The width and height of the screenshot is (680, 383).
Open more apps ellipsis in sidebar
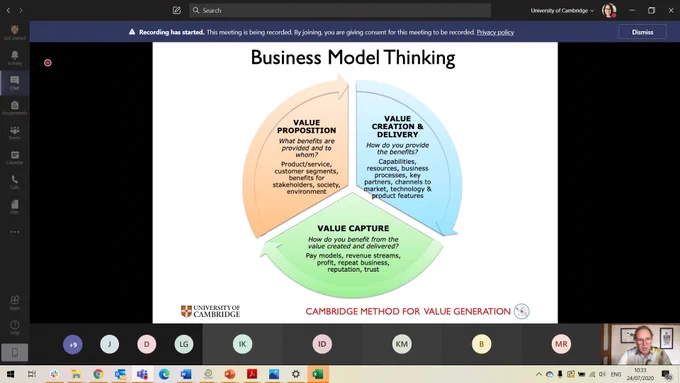click(15, 232)
